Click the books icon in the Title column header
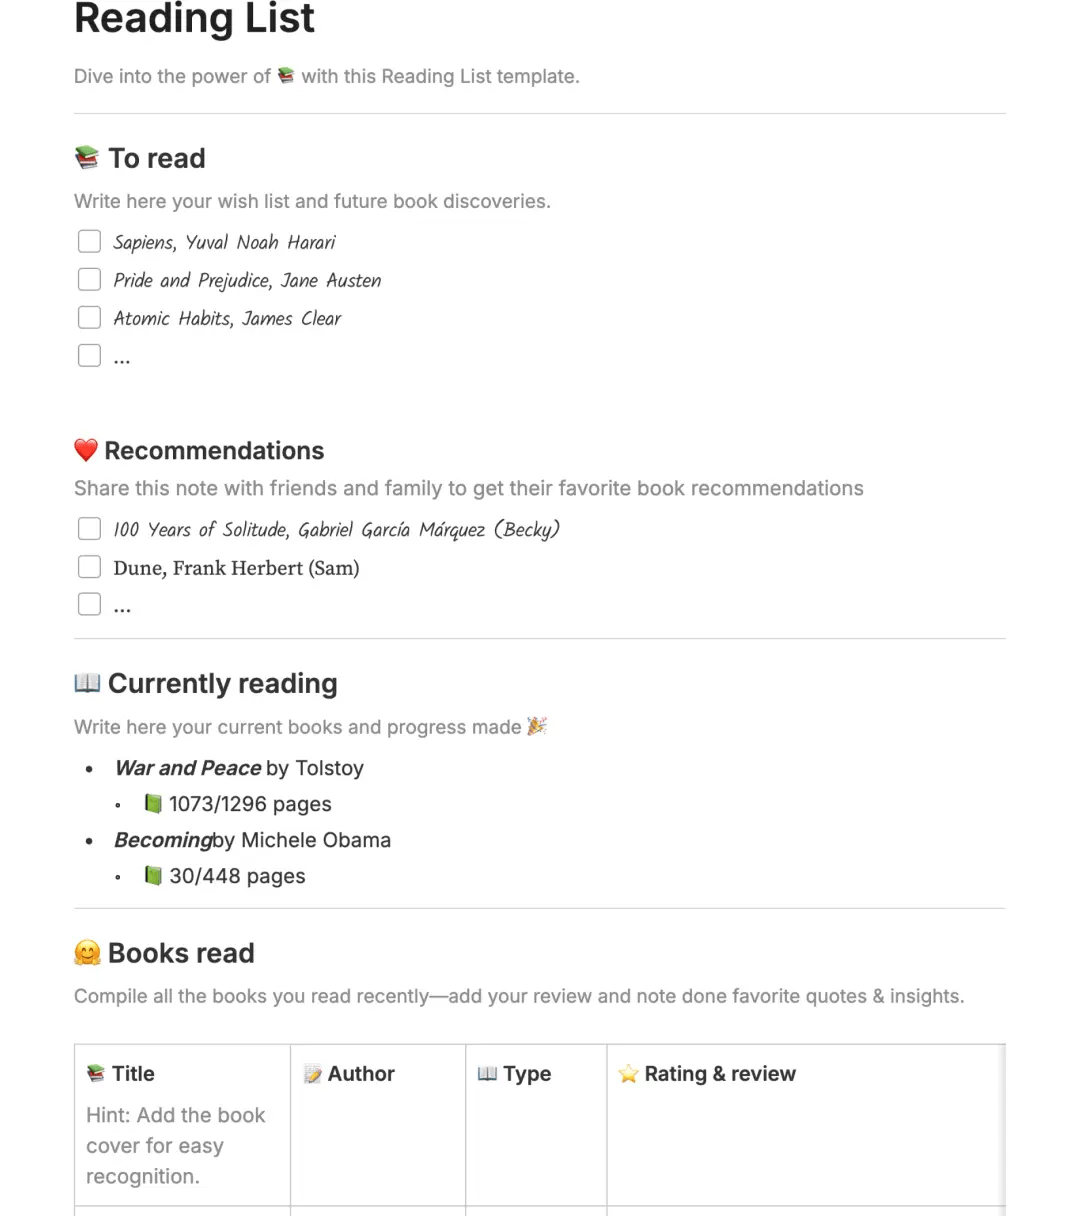The image size is (1080, 1216). [x=95, y=1073]
